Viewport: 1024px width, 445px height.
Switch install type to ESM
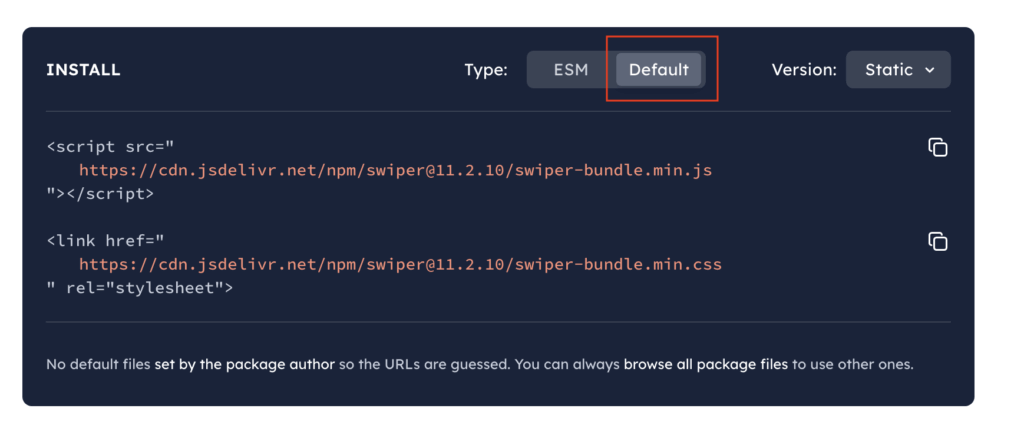click(571, 69)
